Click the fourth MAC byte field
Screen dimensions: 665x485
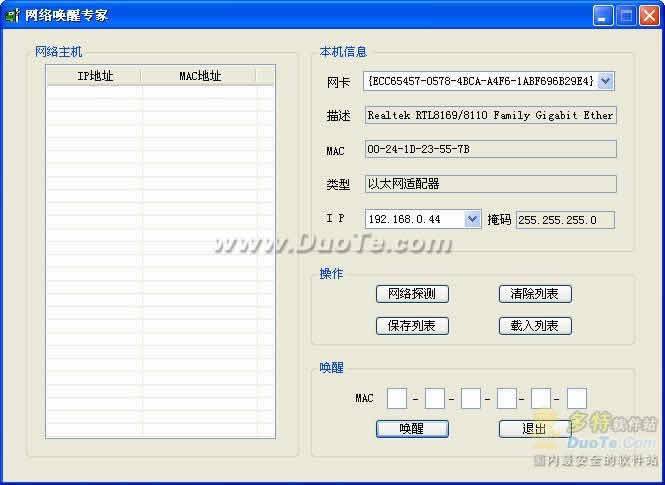click(x=506, y=399)
